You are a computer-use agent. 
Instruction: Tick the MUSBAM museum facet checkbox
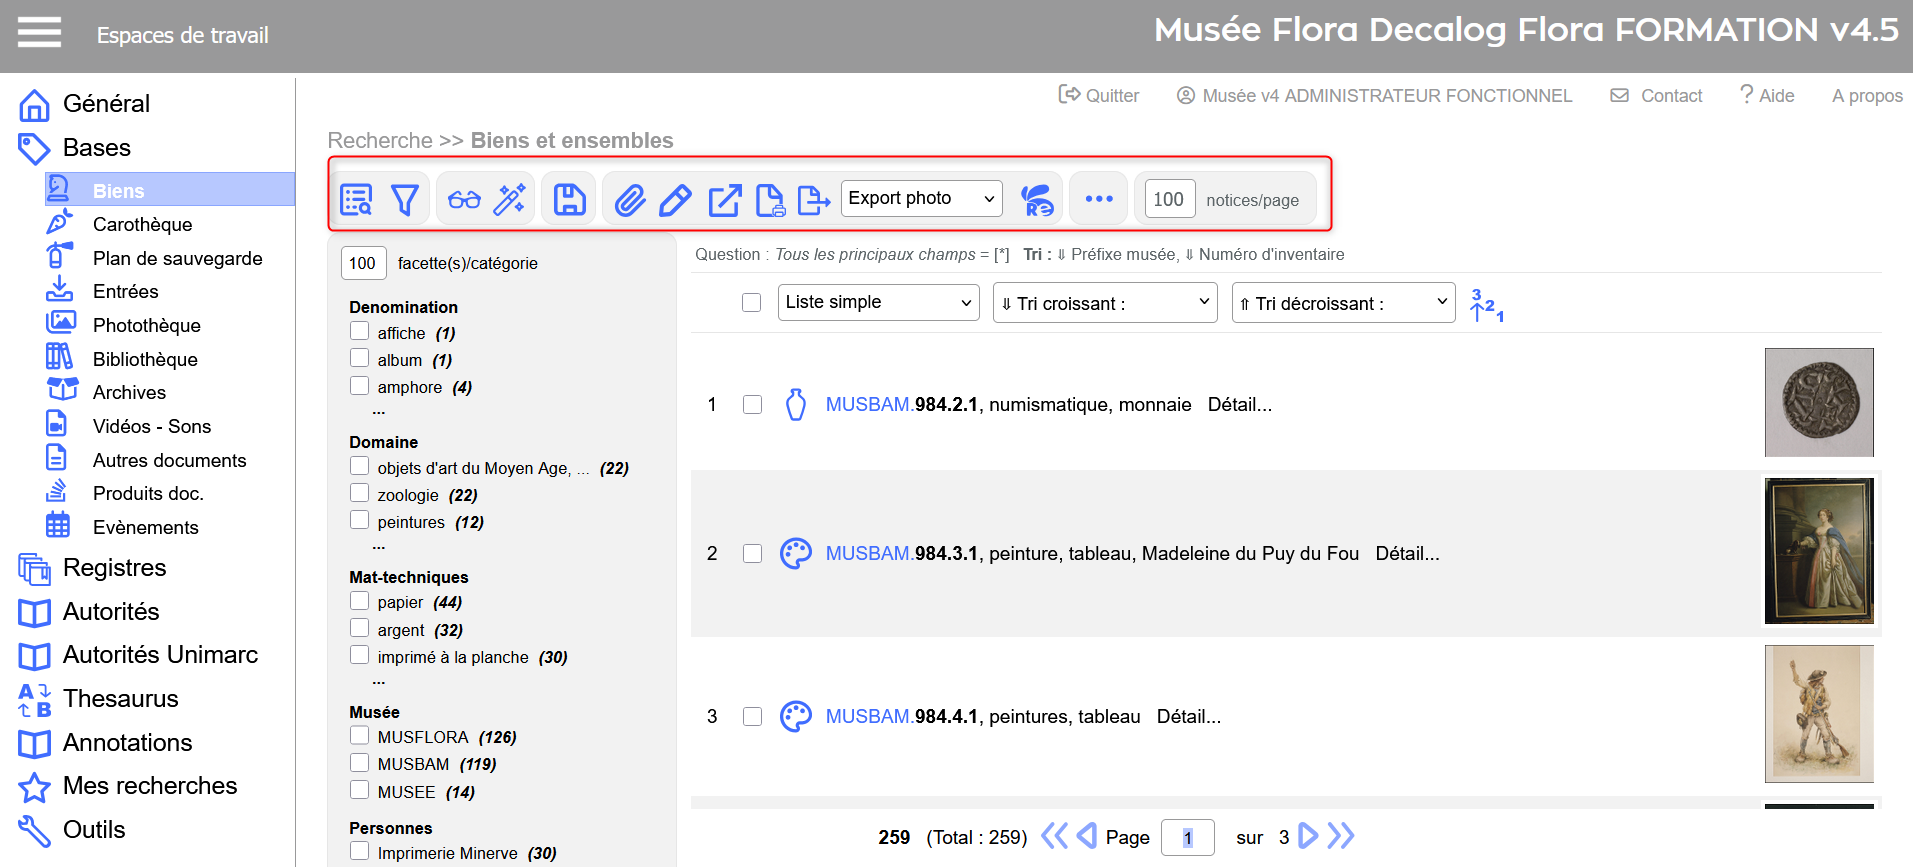(x=360, y=763)
